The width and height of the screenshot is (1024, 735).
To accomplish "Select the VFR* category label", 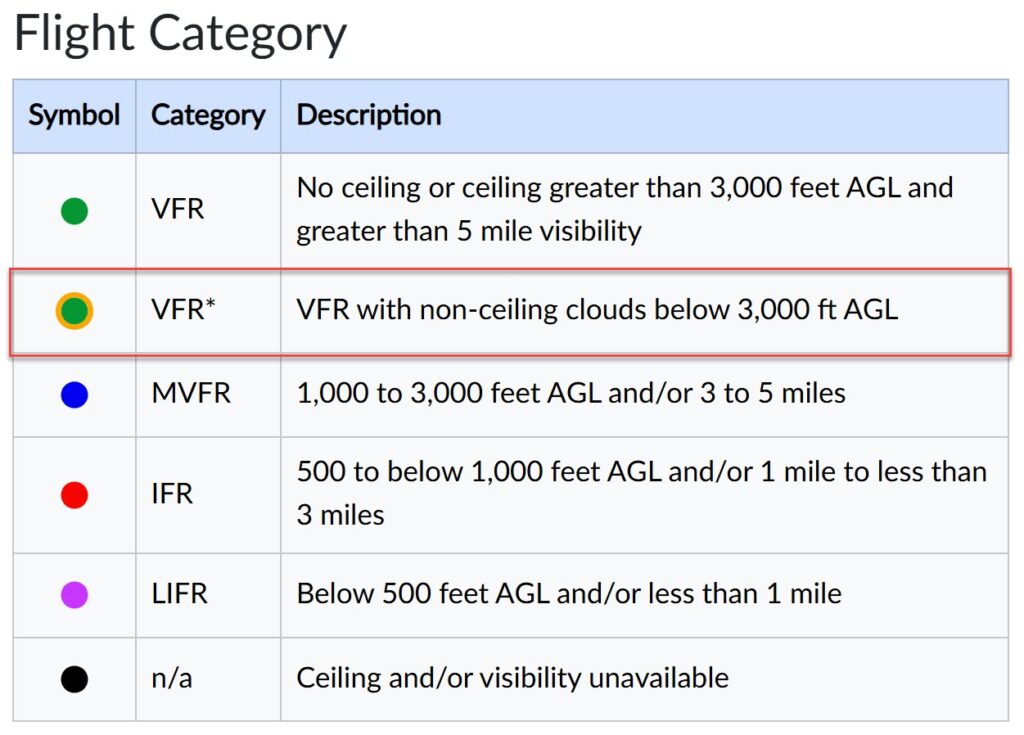I will pyautogui.click(x=183, y=311).
